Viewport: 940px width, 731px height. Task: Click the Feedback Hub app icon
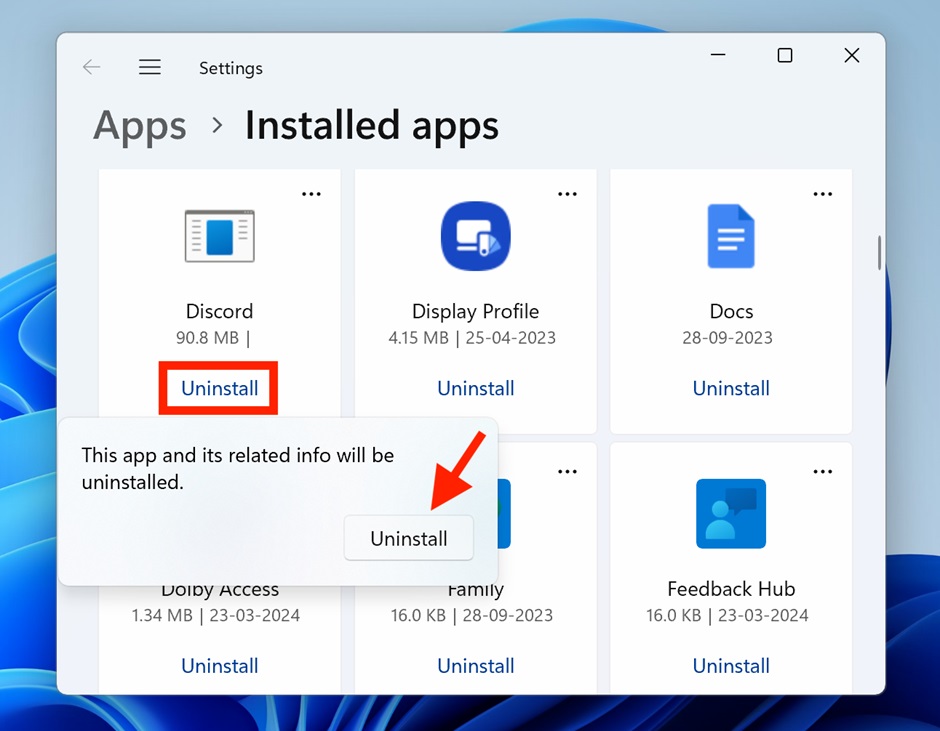pos(731,513)
